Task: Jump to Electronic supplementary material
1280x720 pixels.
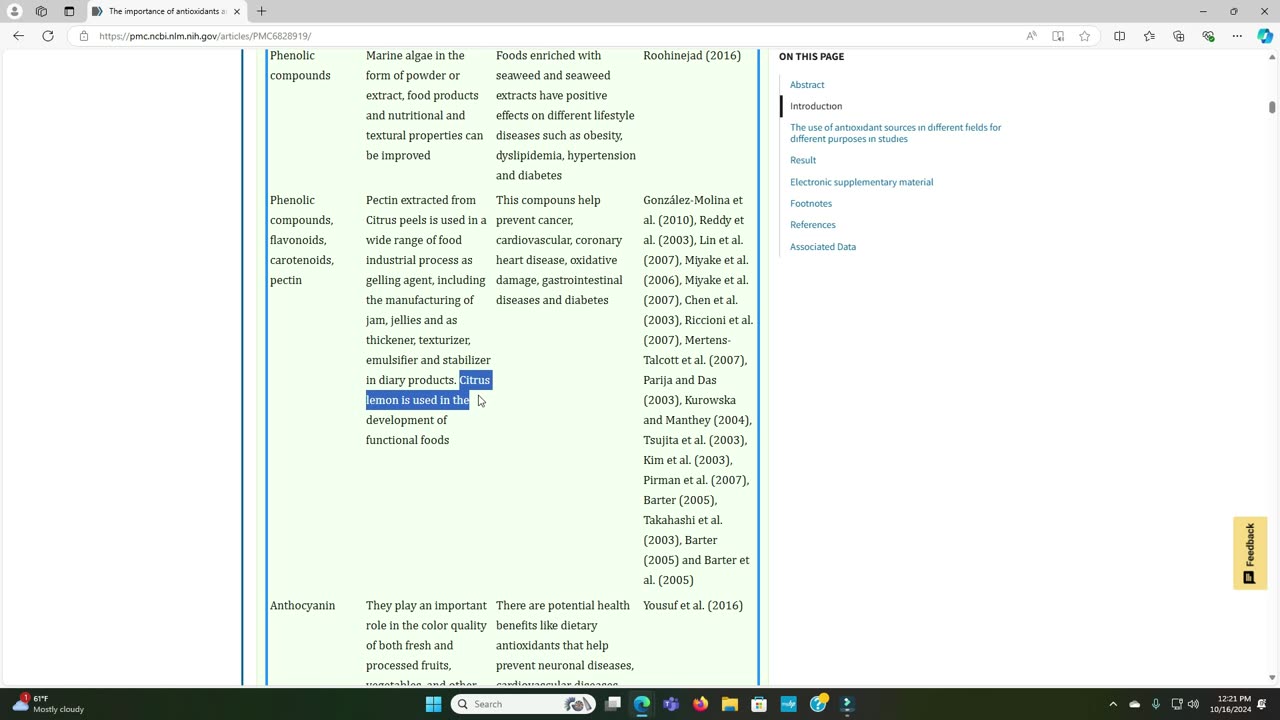Action: [x=861, y=182]
